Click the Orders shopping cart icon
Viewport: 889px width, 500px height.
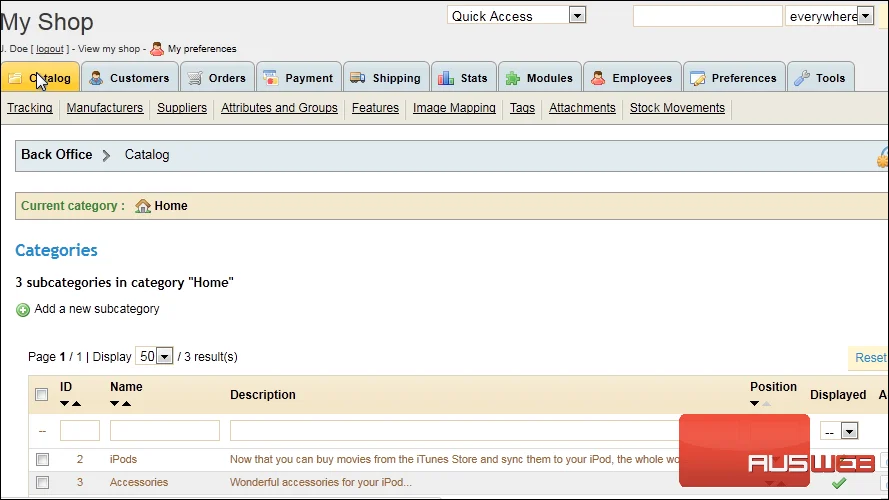pos(194,78)
